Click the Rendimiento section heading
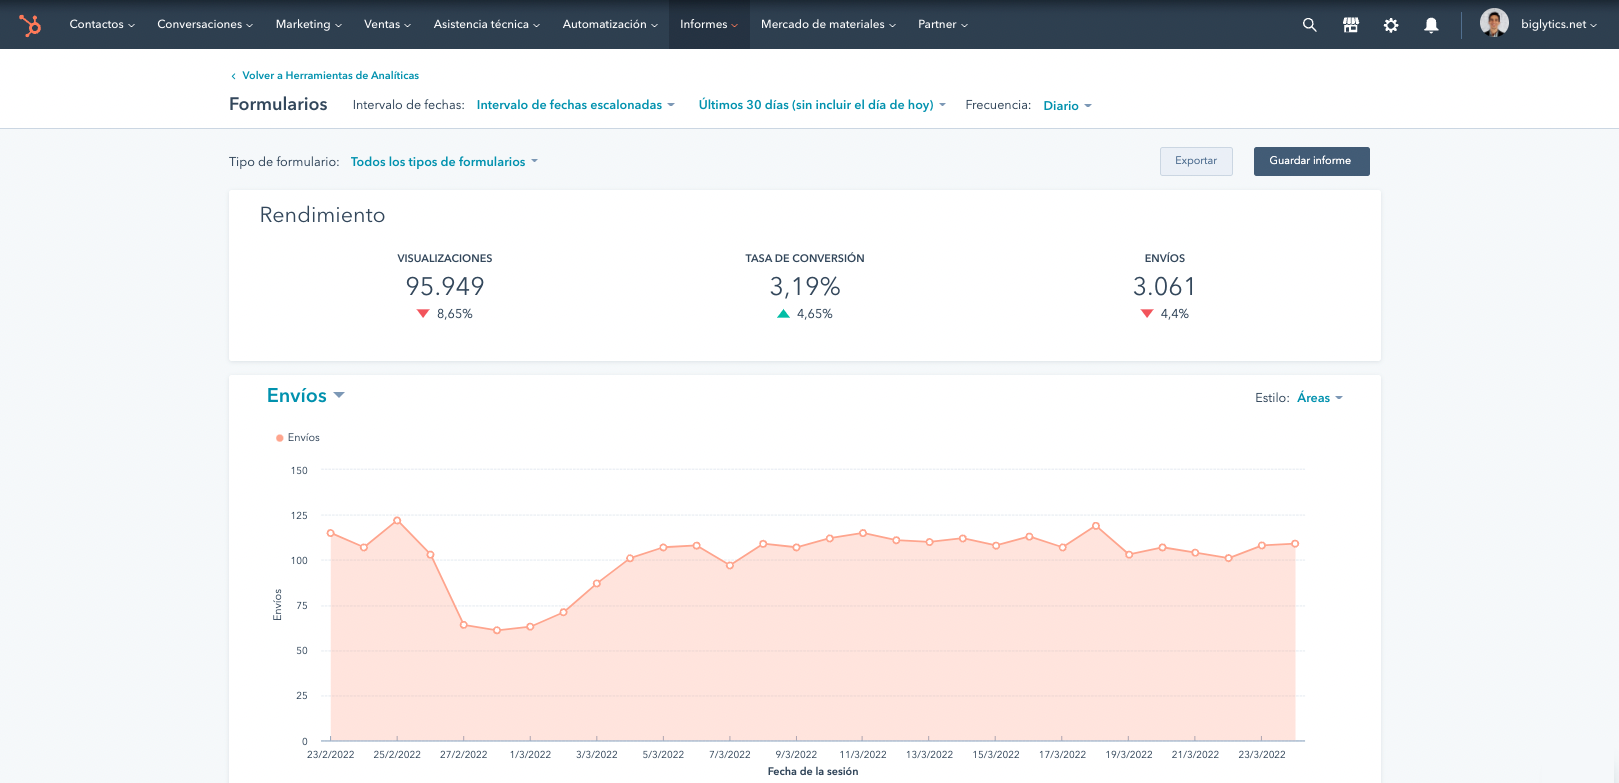This screenshot has height=783, width=1619. tap(322, 215)
